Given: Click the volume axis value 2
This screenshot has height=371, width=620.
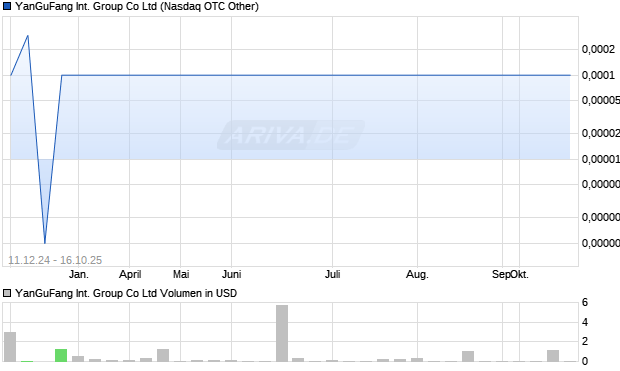Looking at the screenshot, I should click(585, 341).
